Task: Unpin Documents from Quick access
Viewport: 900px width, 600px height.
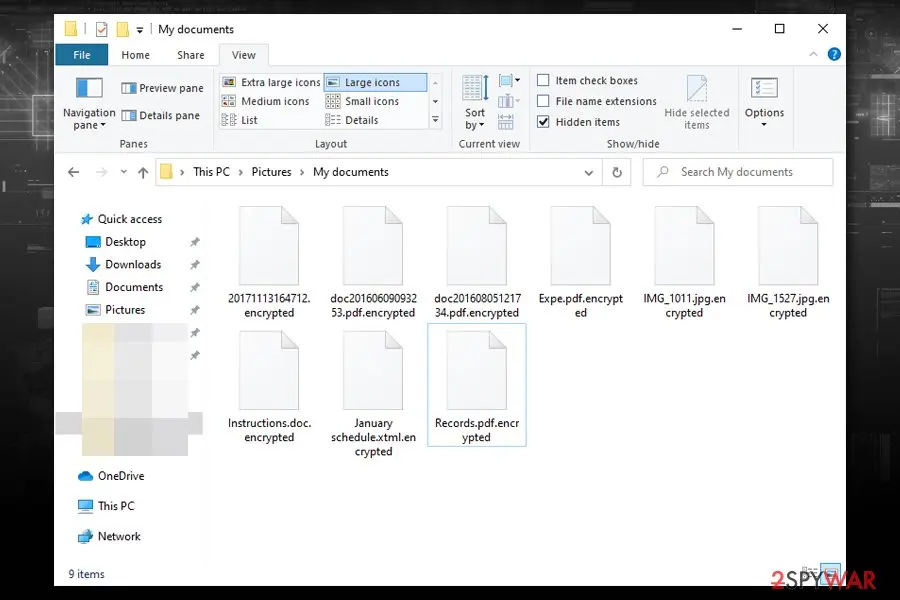Action: [195, 287]
